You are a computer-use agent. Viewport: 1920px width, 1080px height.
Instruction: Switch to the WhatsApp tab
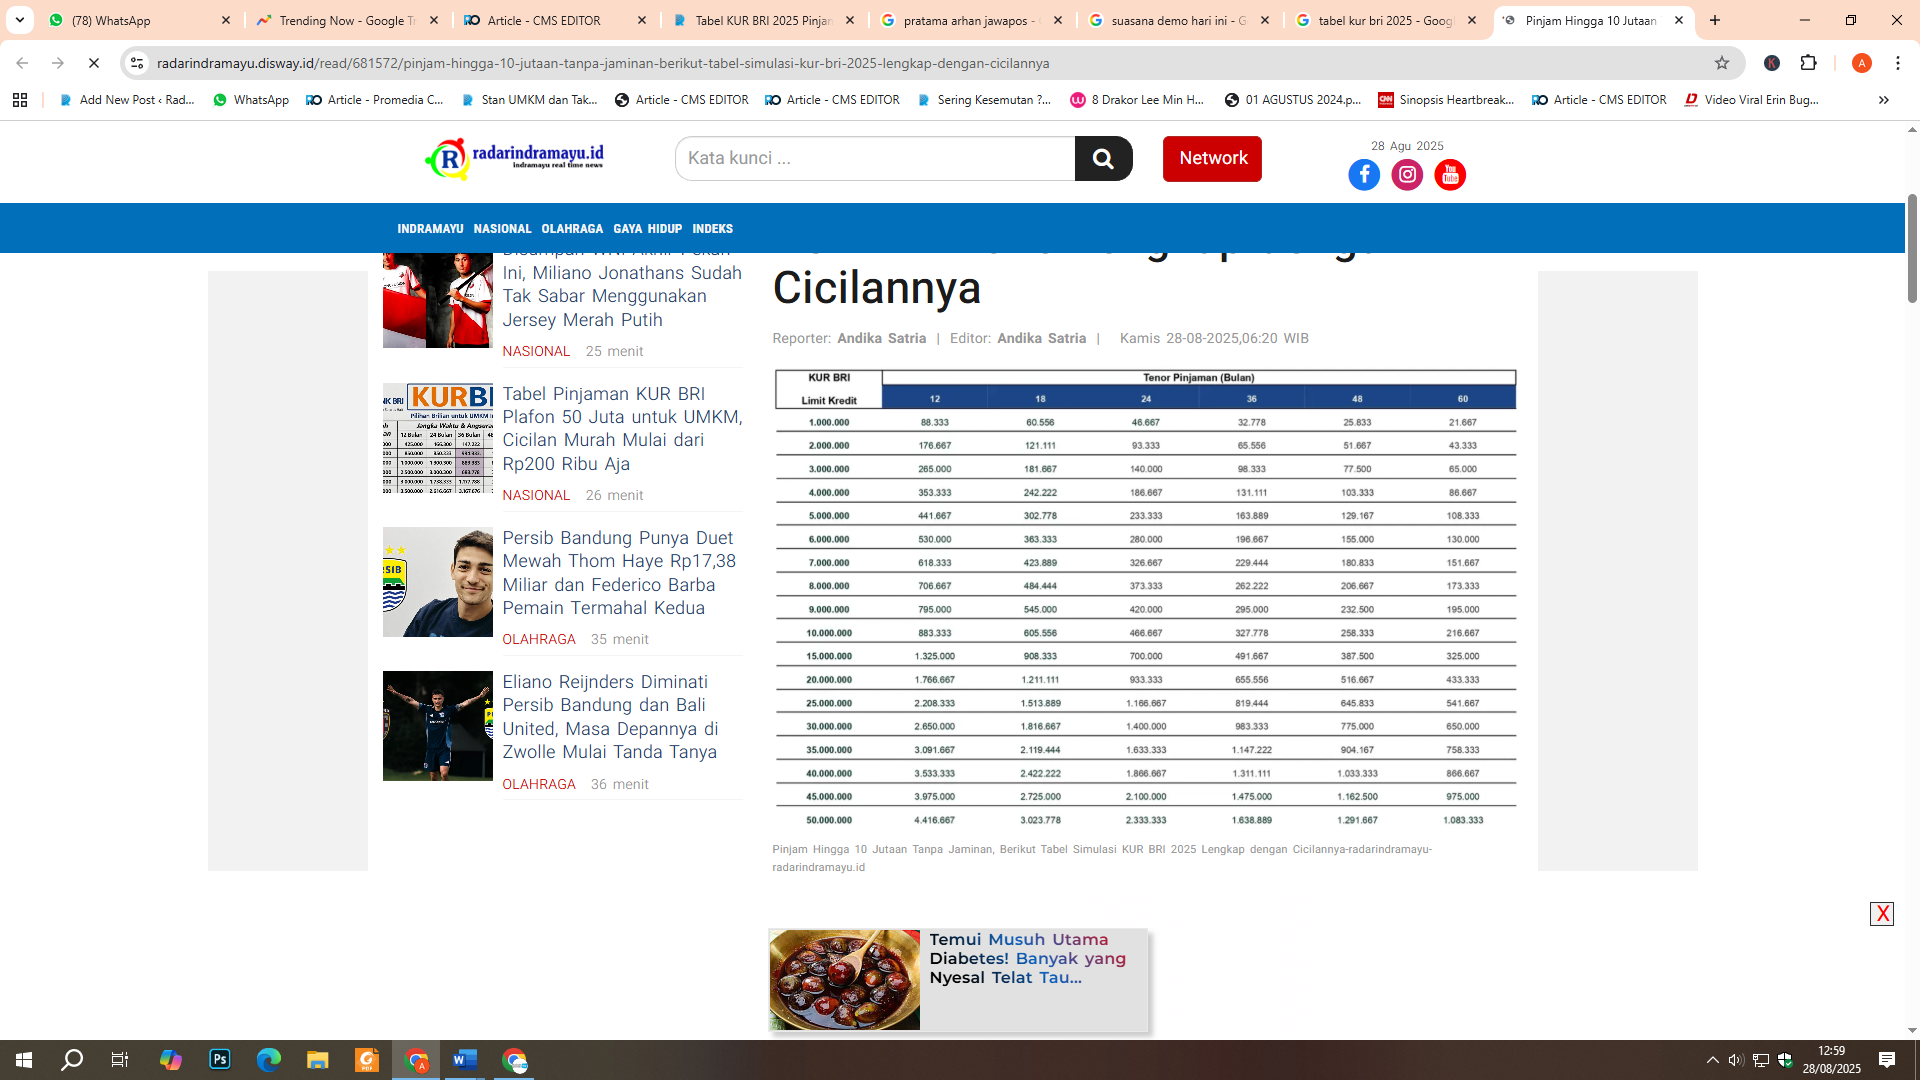coord(140,20)
